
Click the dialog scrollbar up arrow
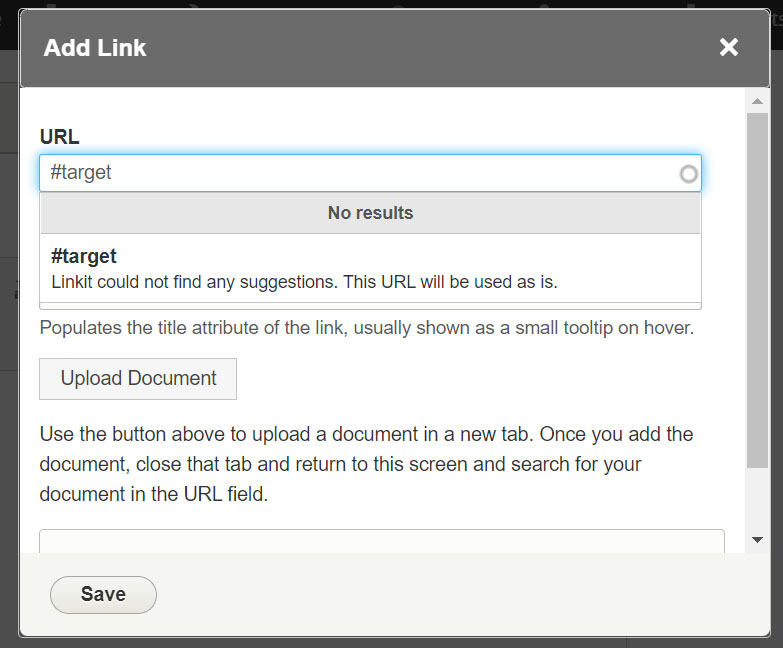tap(757, 101)
